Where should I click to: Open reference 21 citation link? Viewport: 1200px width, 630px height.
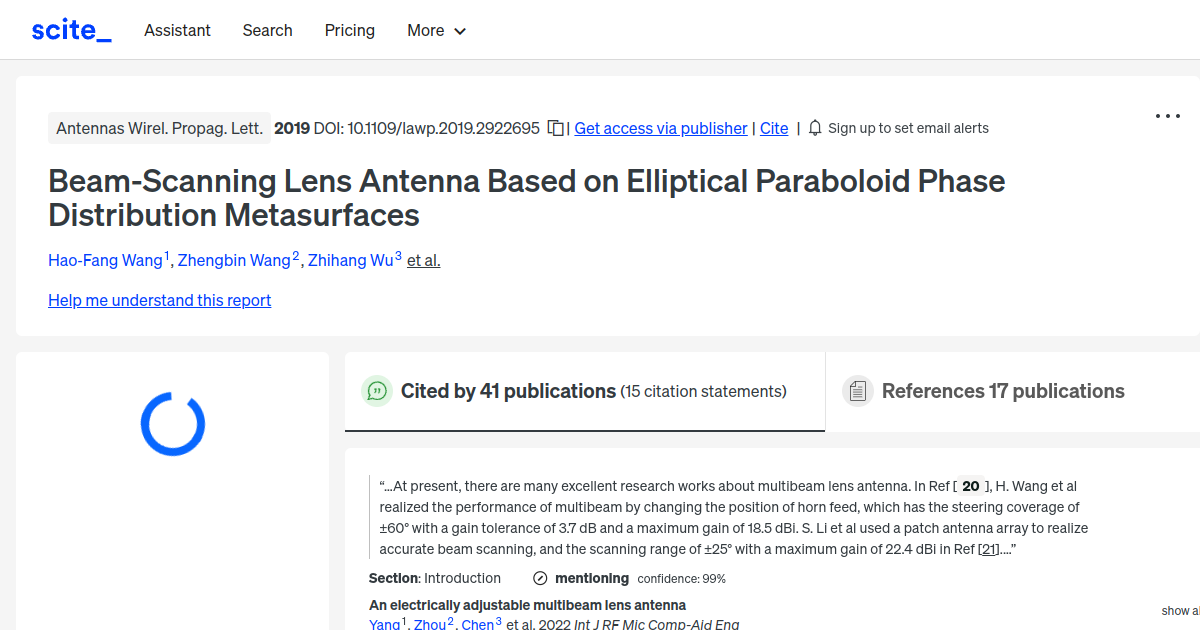pos(989,549)
